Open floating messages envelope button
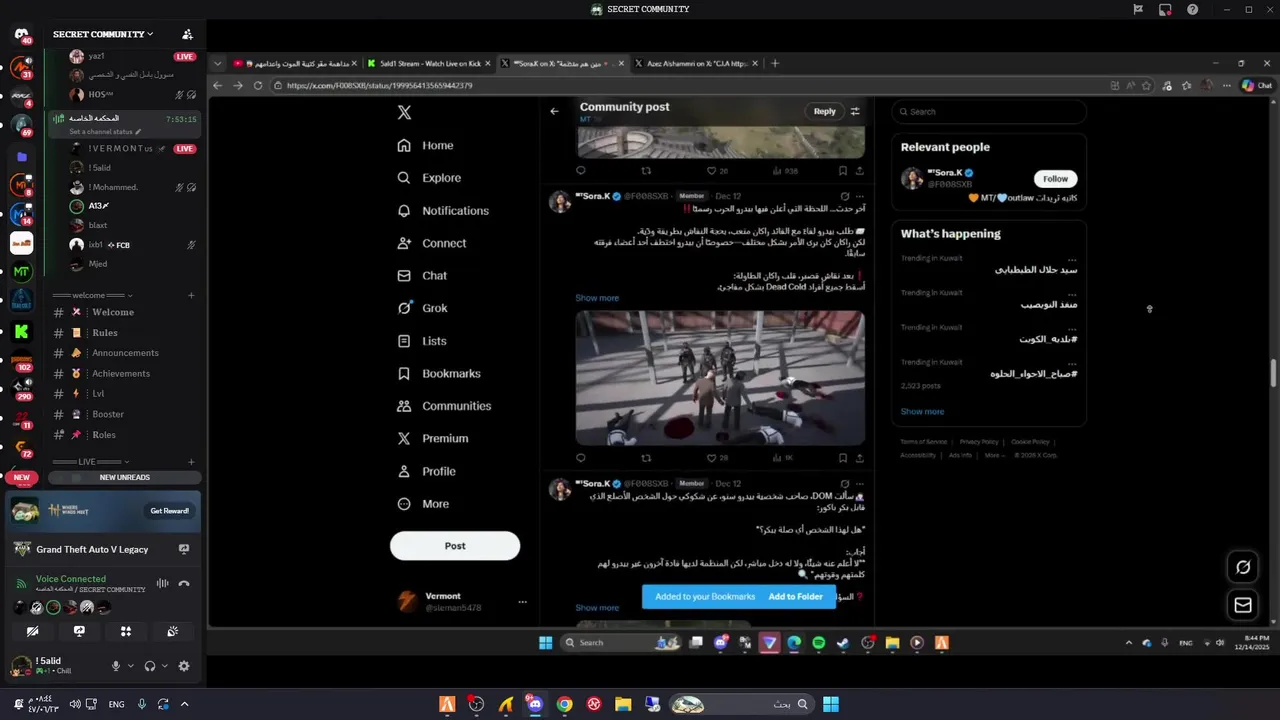This screenshot has width=1280, height=720. pyautogui.click(x=1243, y=605)
